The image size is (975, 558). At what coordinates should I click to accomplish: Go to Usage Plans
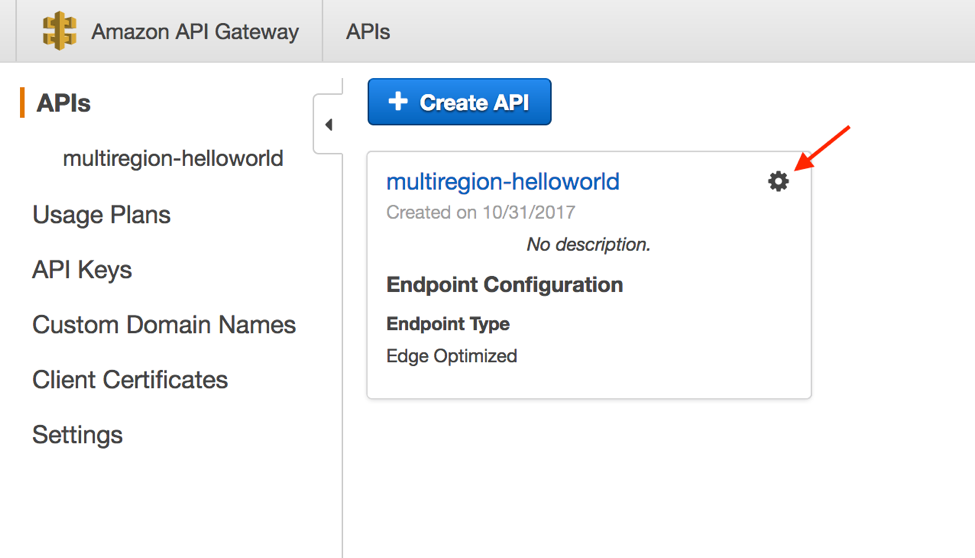(101, 215)
